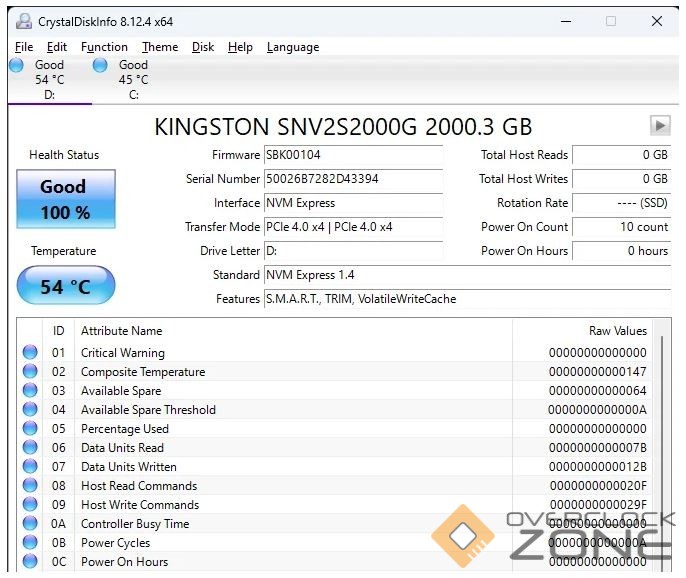Select the Controller Busy Time attribute text

click(135, 524)
